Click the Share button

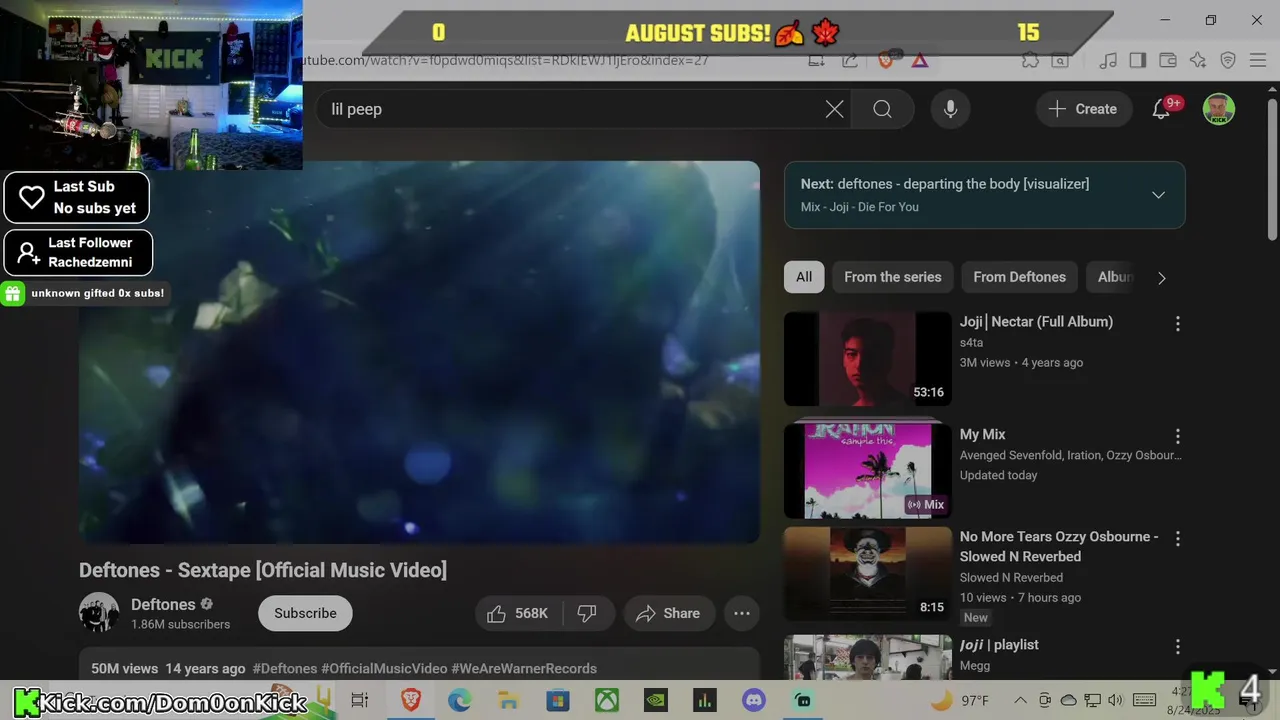click(667, 613)
